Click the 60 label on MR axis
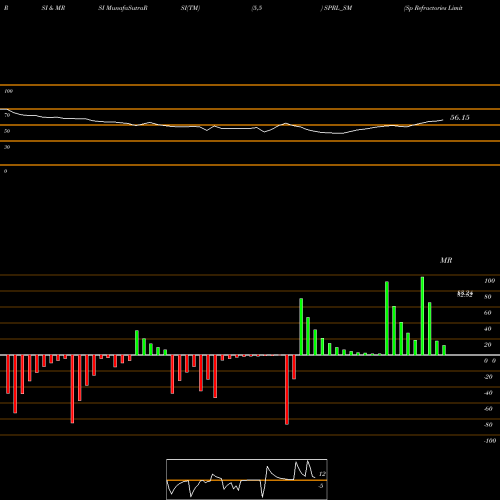This screenshot has height=500, width=500. tap(488, 313)
